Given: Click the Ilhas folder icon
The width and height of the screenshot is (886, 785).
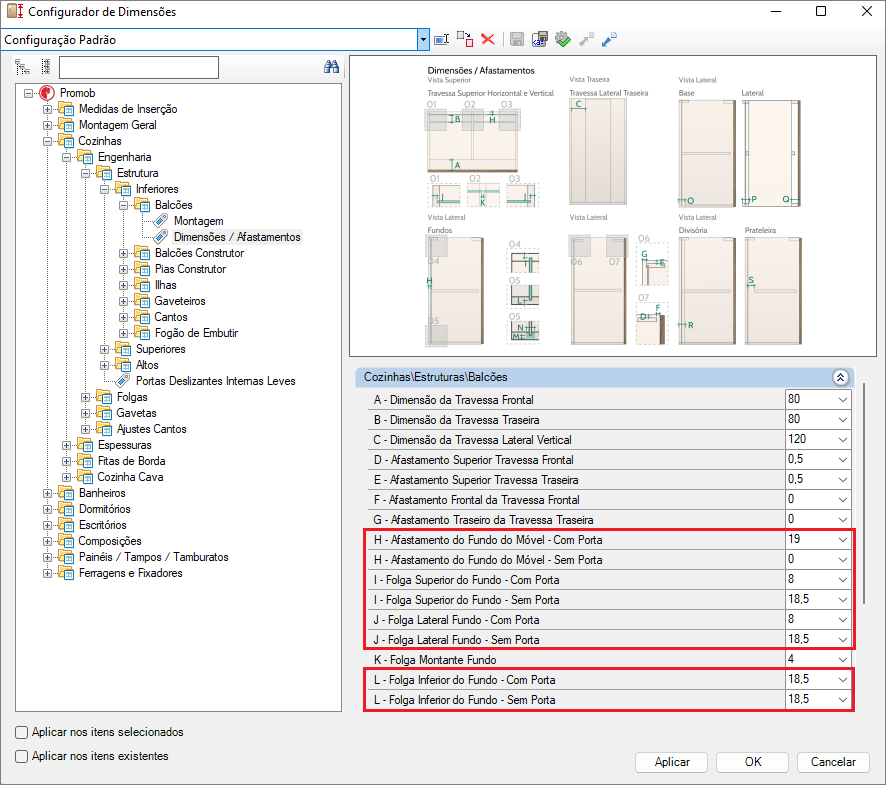Looking at the screenshot, I should [x=142, y=285].
